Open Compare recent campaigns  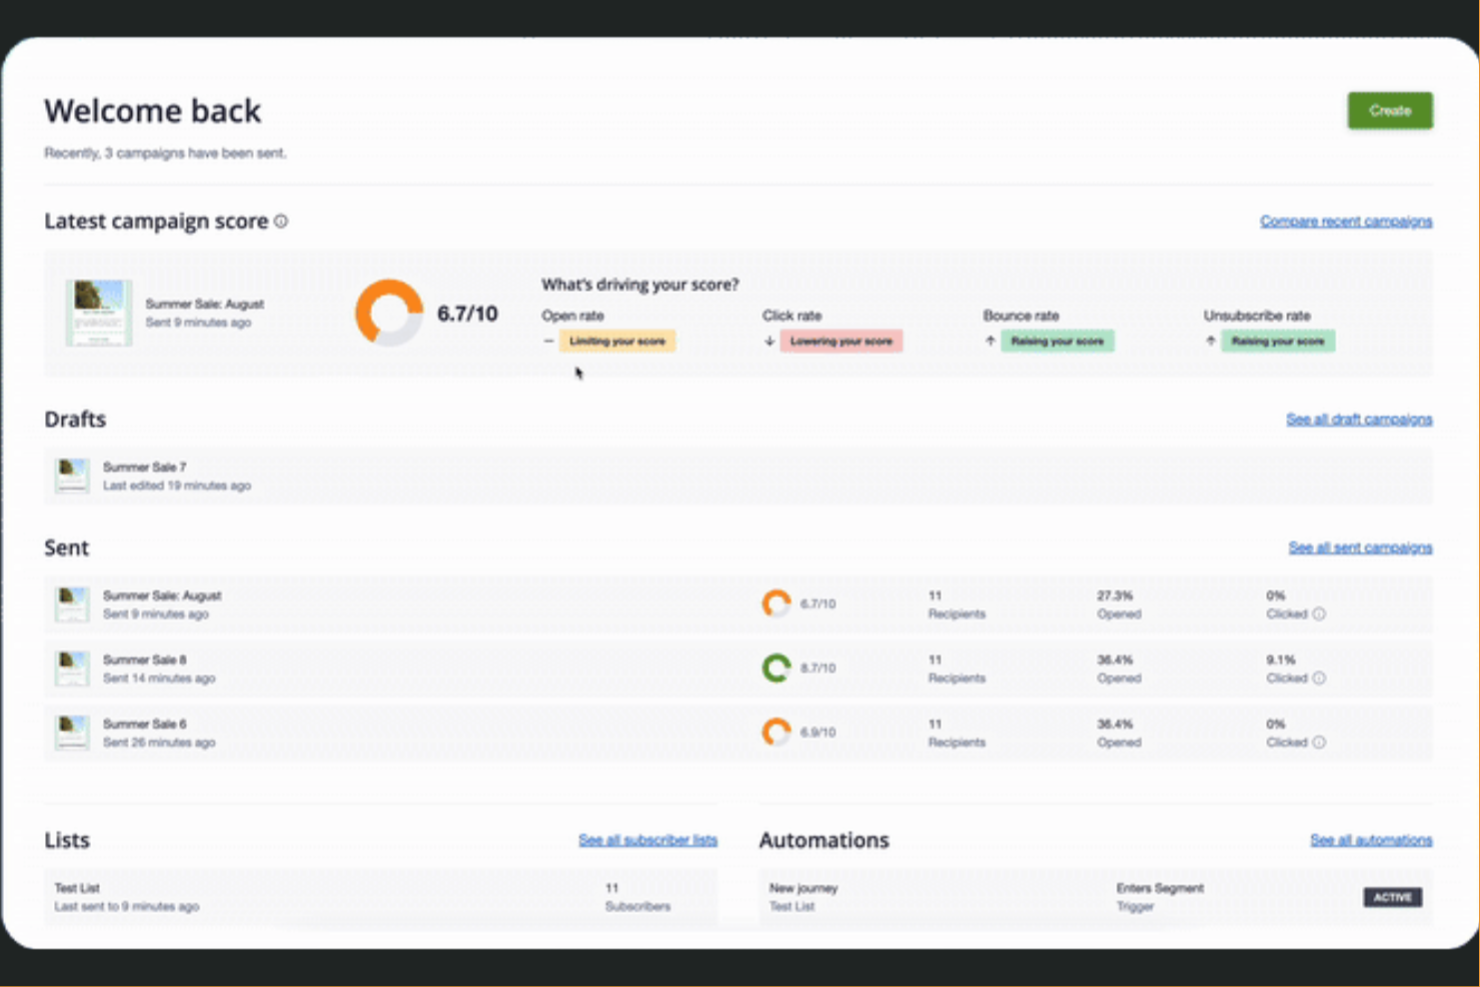1345,220
